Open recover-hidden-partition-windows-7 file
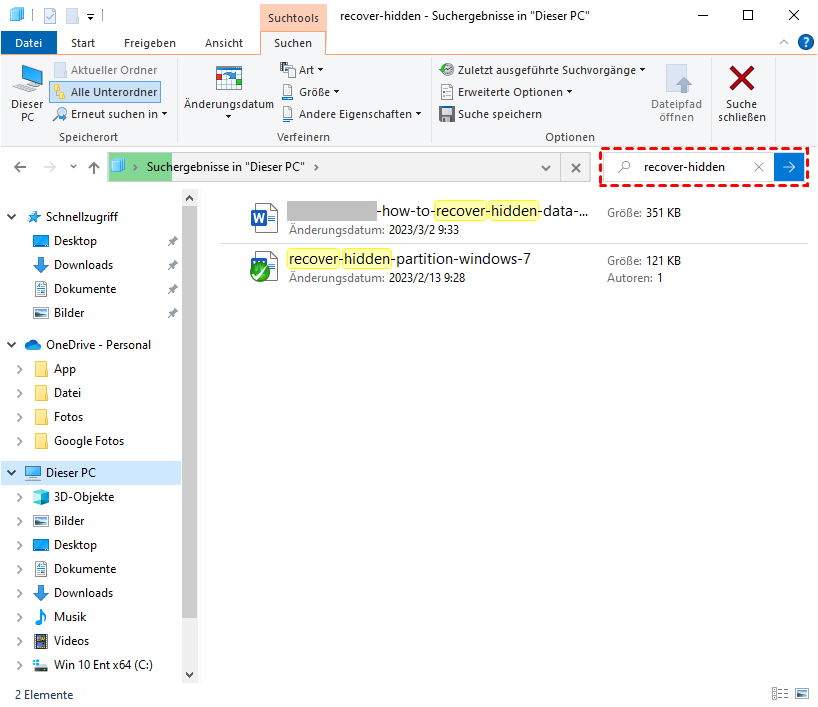818x707 pixels. [x=410, y=259]
